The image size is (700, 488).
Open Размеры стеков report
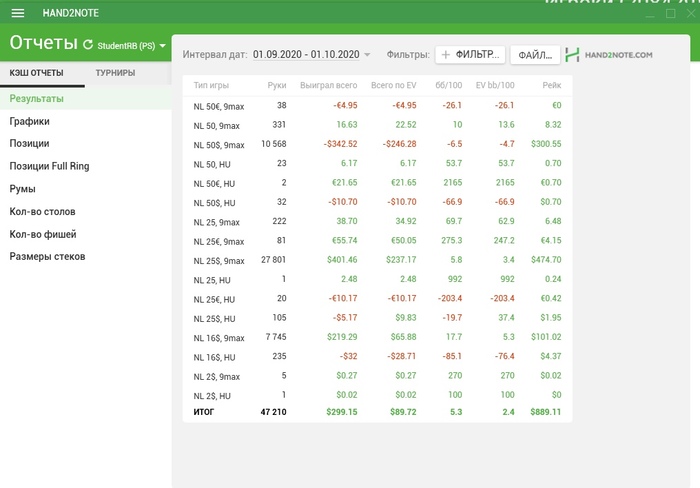47,257
